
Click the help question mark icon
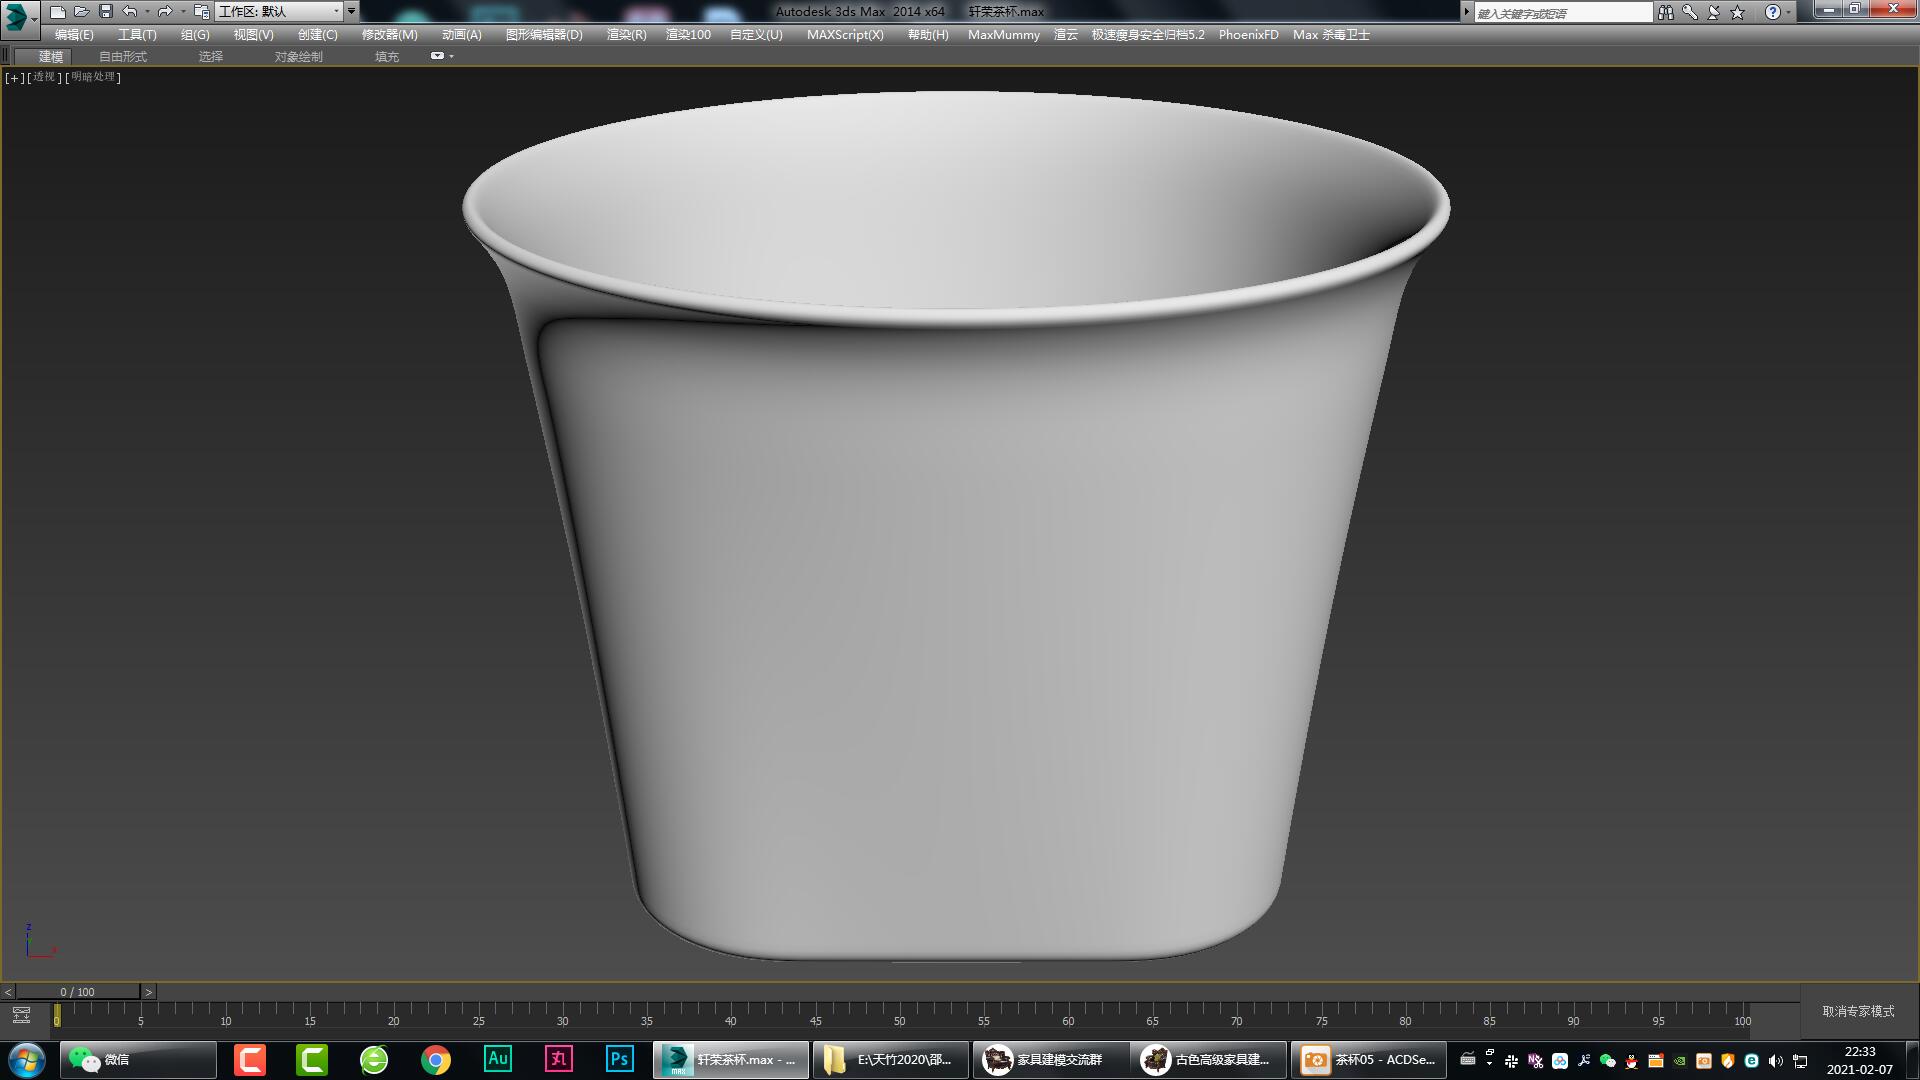[x=1775, y=11]
